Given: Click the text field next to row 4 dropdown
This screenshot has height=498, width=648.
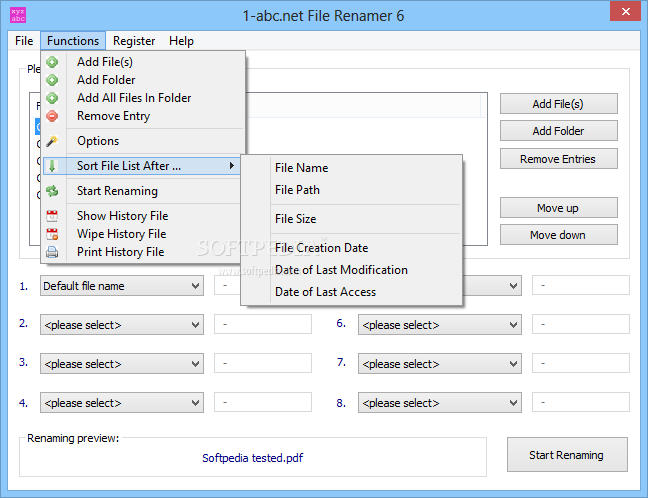Looking at the screenshot, I should click(263, 402).
